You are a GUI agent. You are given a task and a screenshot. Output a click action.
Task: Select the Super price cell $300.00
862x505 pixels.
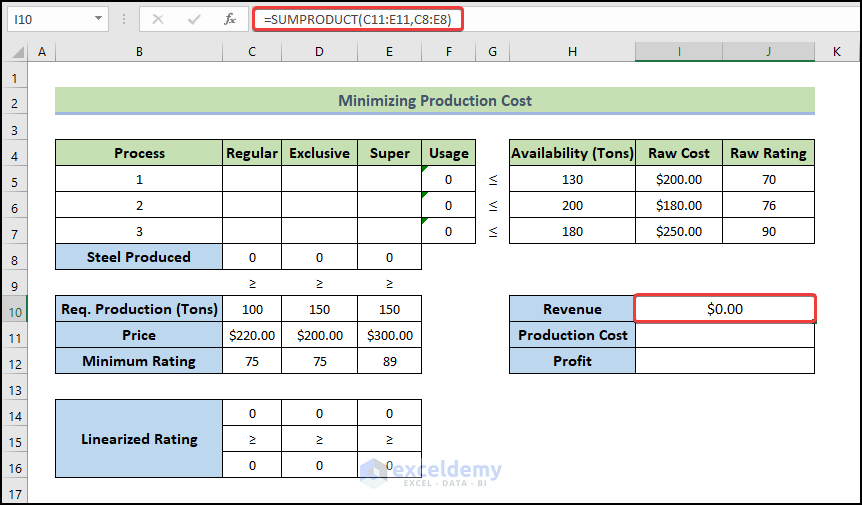389,335
